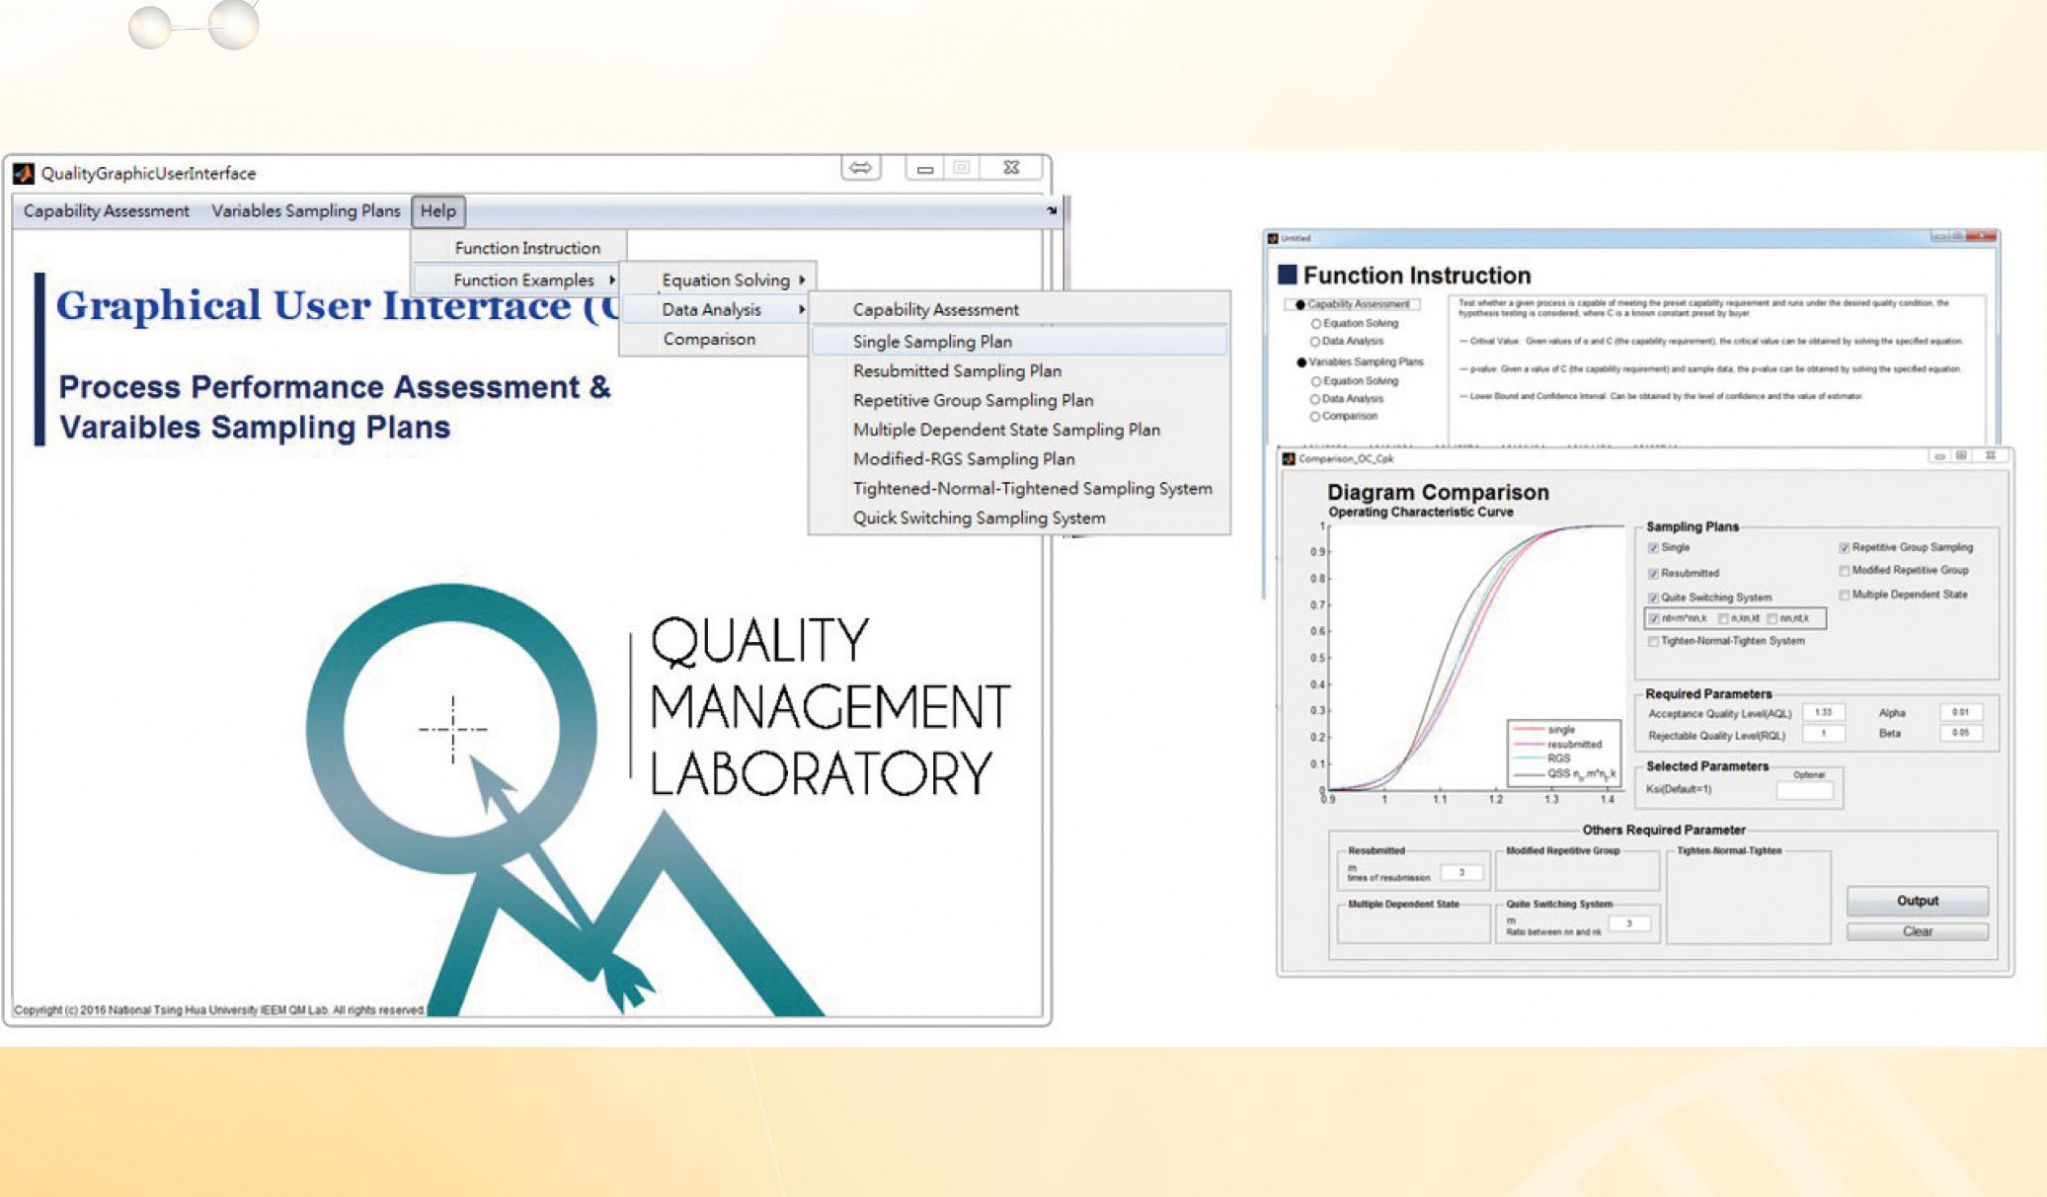Click the double-arrow dock icon in main title bar
The height and width of the screenshot is (1197, 2047).
click(860, 168)
